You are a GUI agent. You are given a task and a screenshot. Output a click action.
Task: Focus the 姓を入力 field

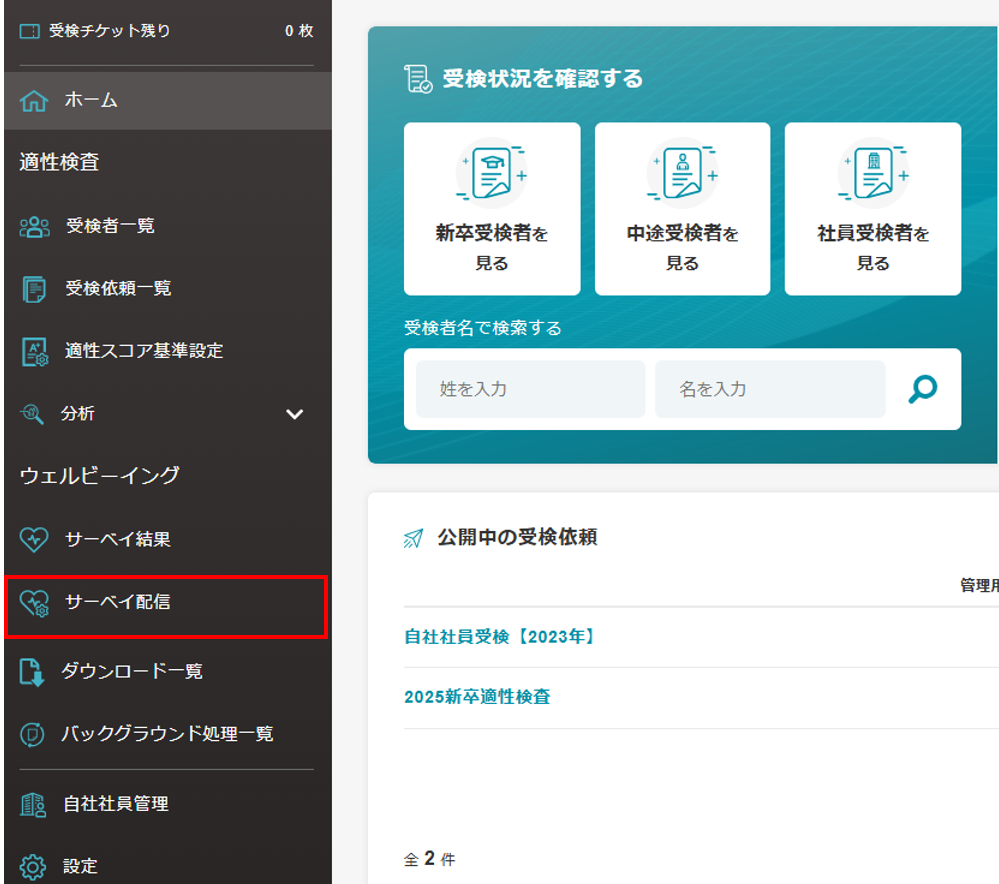pyautogui.click(x=531, y=389)
